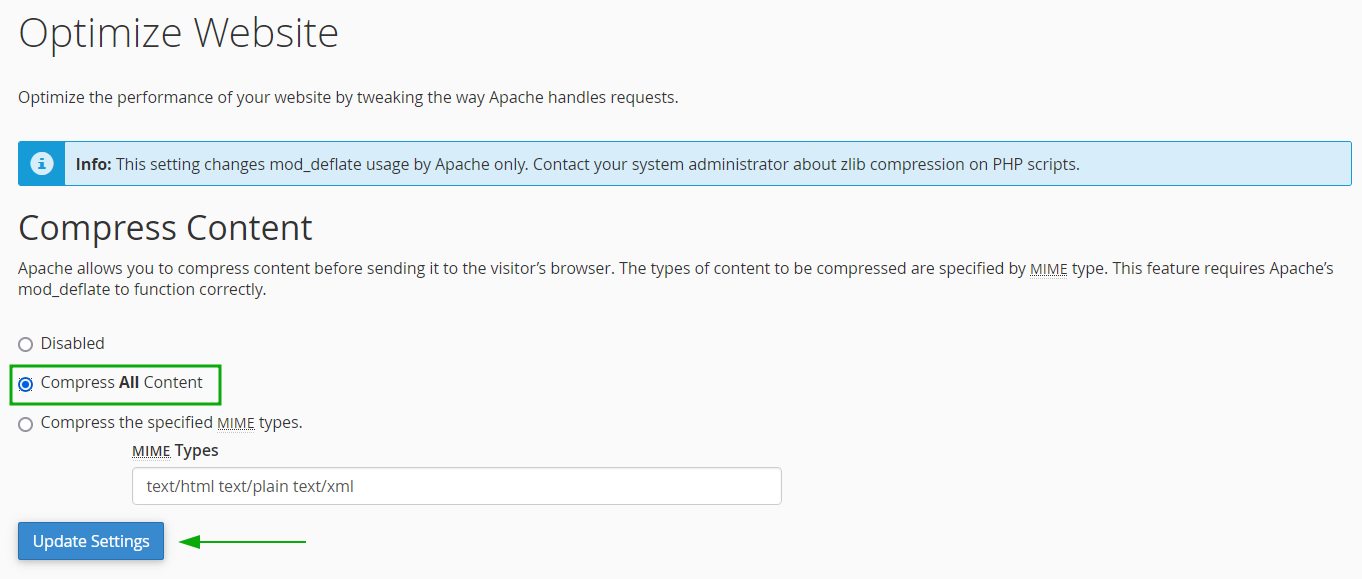This screenshot has width=1362, height=579.
Task: Click the Compress Content section heading
Action: pos(166,228)
